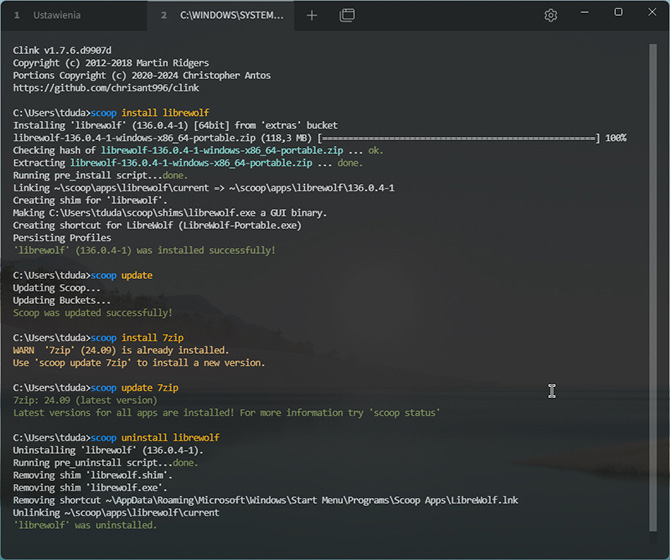This screenshot has height=560, width=670.
Task: Click the https://github.com/chrisant996/clink link
Action: [106, 88]
